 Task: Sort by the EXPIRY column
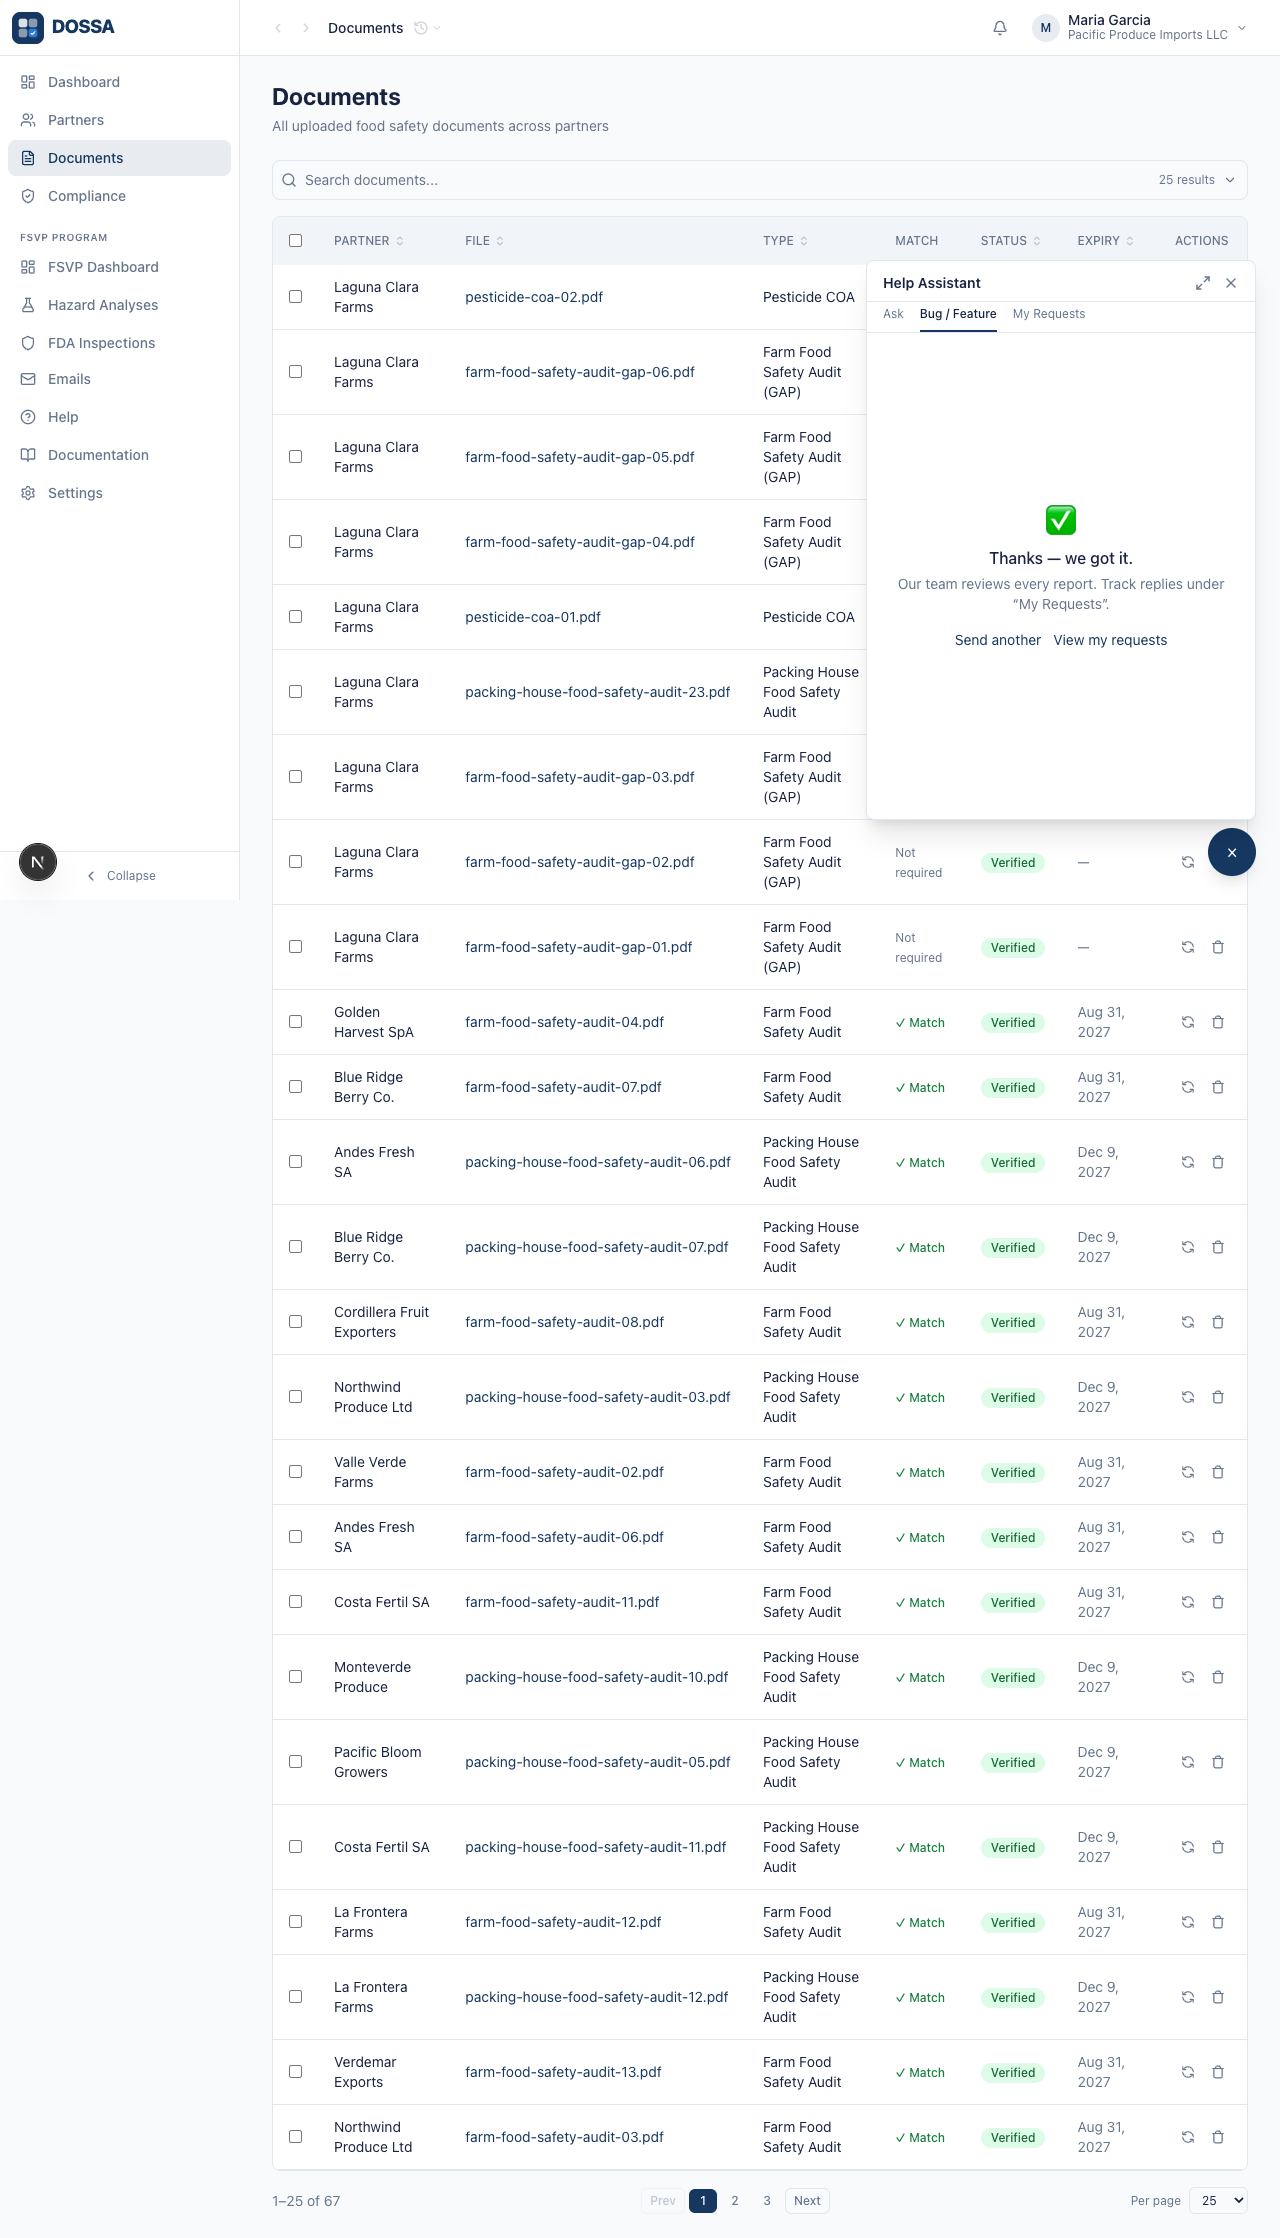(1105, 241)
